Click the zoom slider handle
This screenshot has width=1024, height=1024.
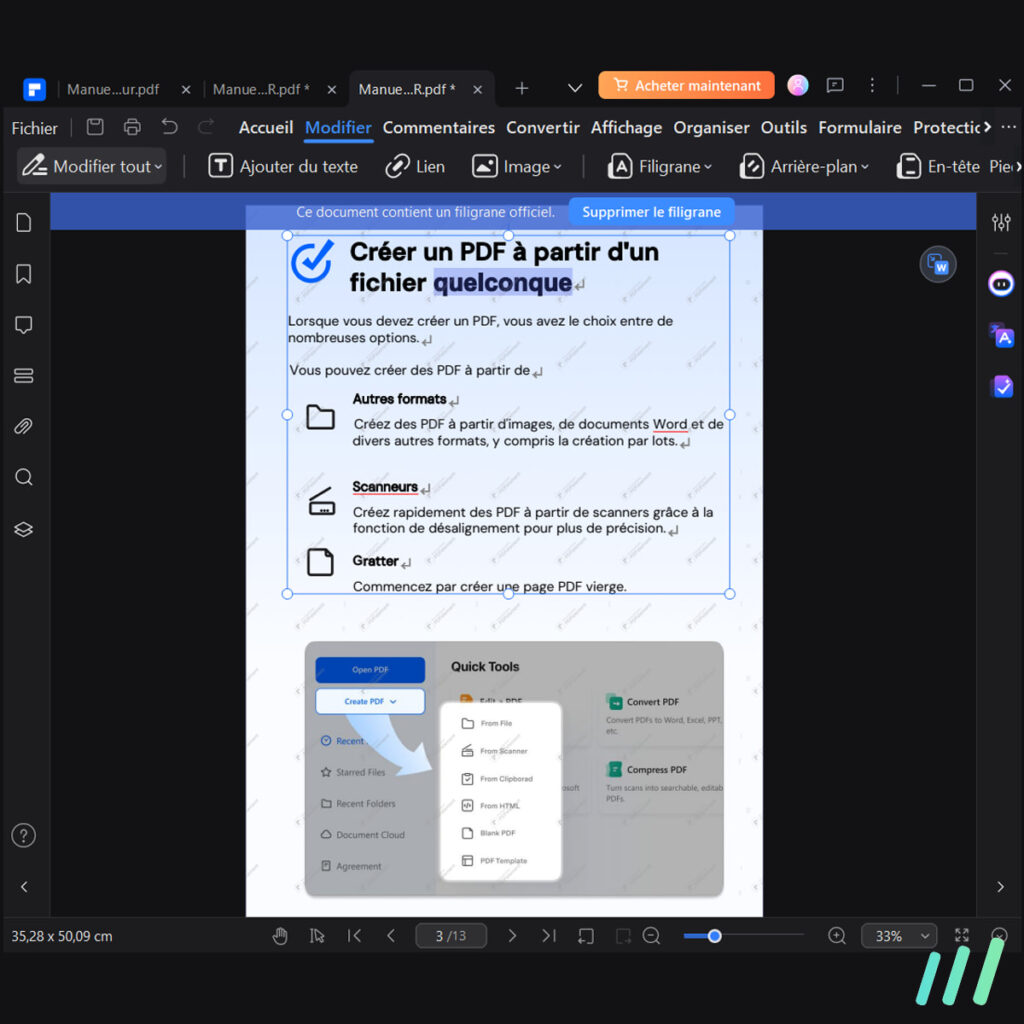714,936
